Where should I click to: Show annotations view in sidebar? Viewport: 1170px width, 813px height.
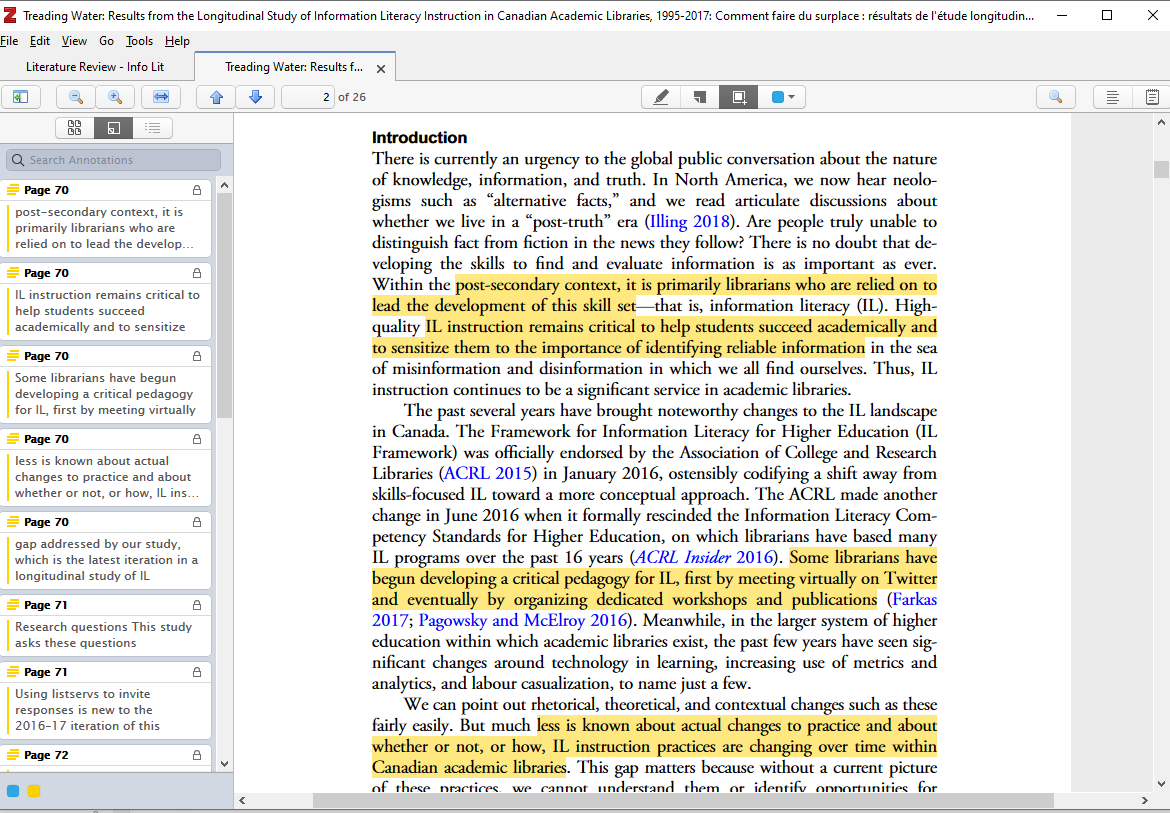click(113, 128)
